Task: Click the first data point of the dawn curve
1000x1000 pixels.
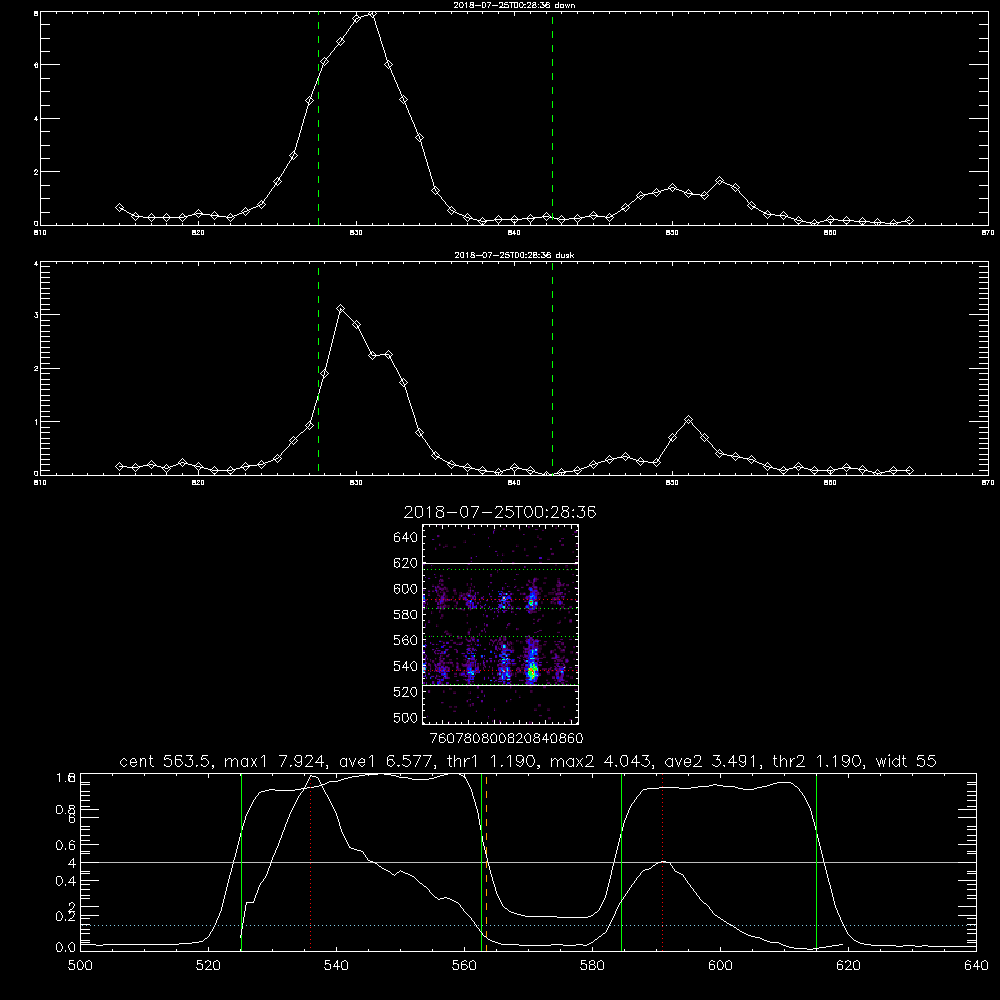Action: point(119,207)
